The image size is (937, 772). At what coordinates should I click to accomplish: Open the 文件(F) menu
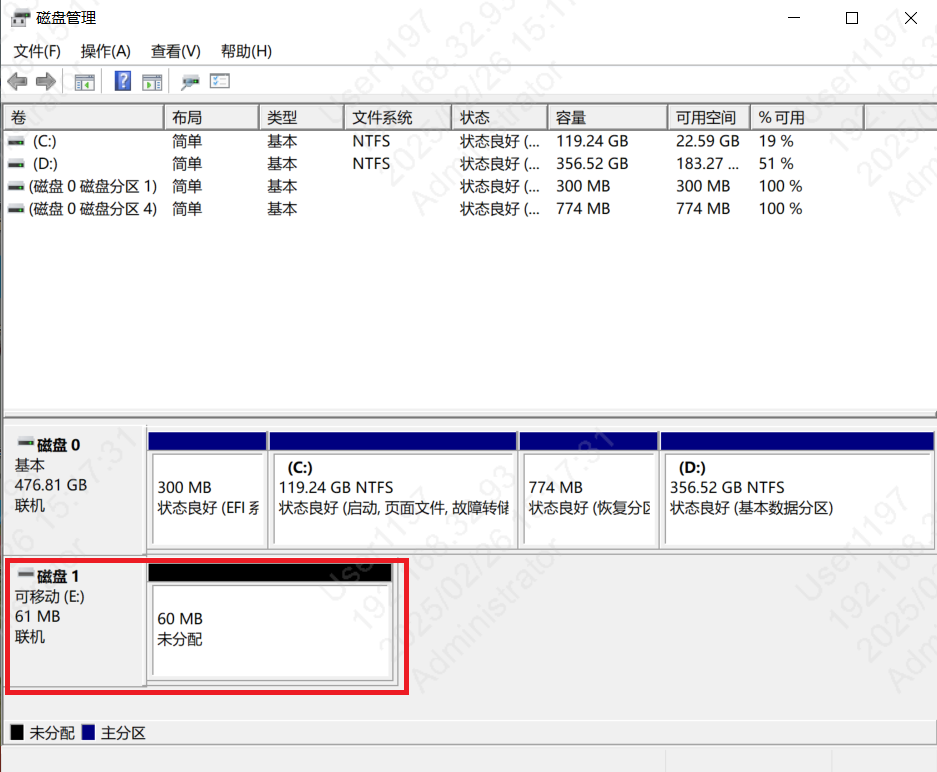pyautogui.click(x=36, y=51)
